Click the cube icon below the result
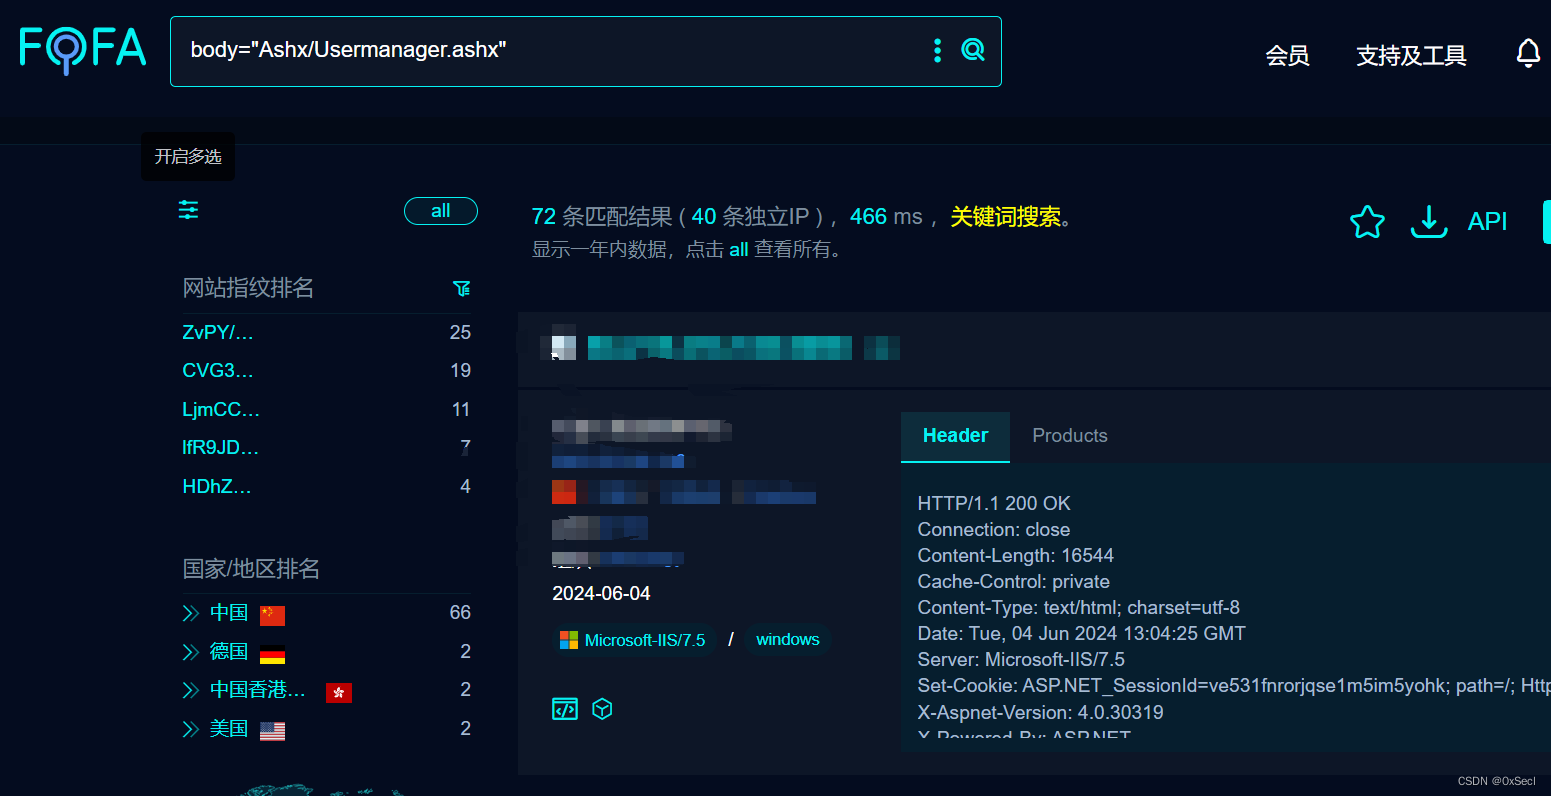The image size is (1551, 796). pos(602,708)
